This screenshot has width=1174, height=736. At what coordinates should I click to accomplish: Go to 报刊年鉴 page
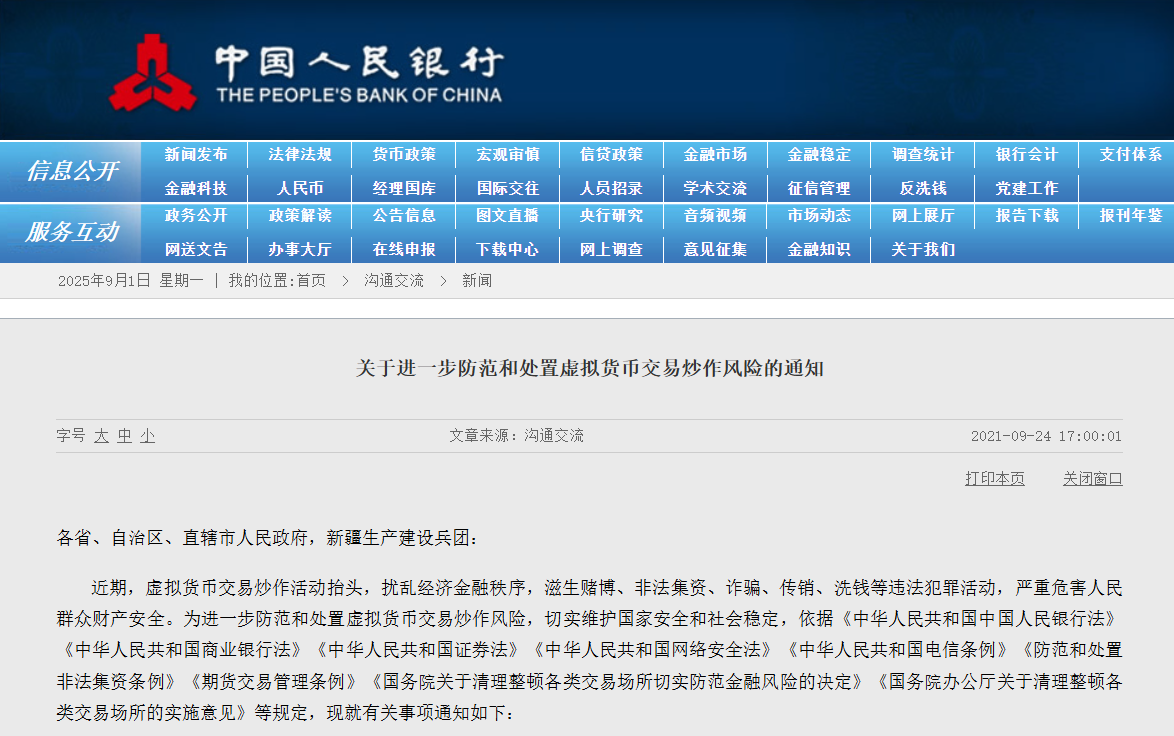click(1131, 216)
